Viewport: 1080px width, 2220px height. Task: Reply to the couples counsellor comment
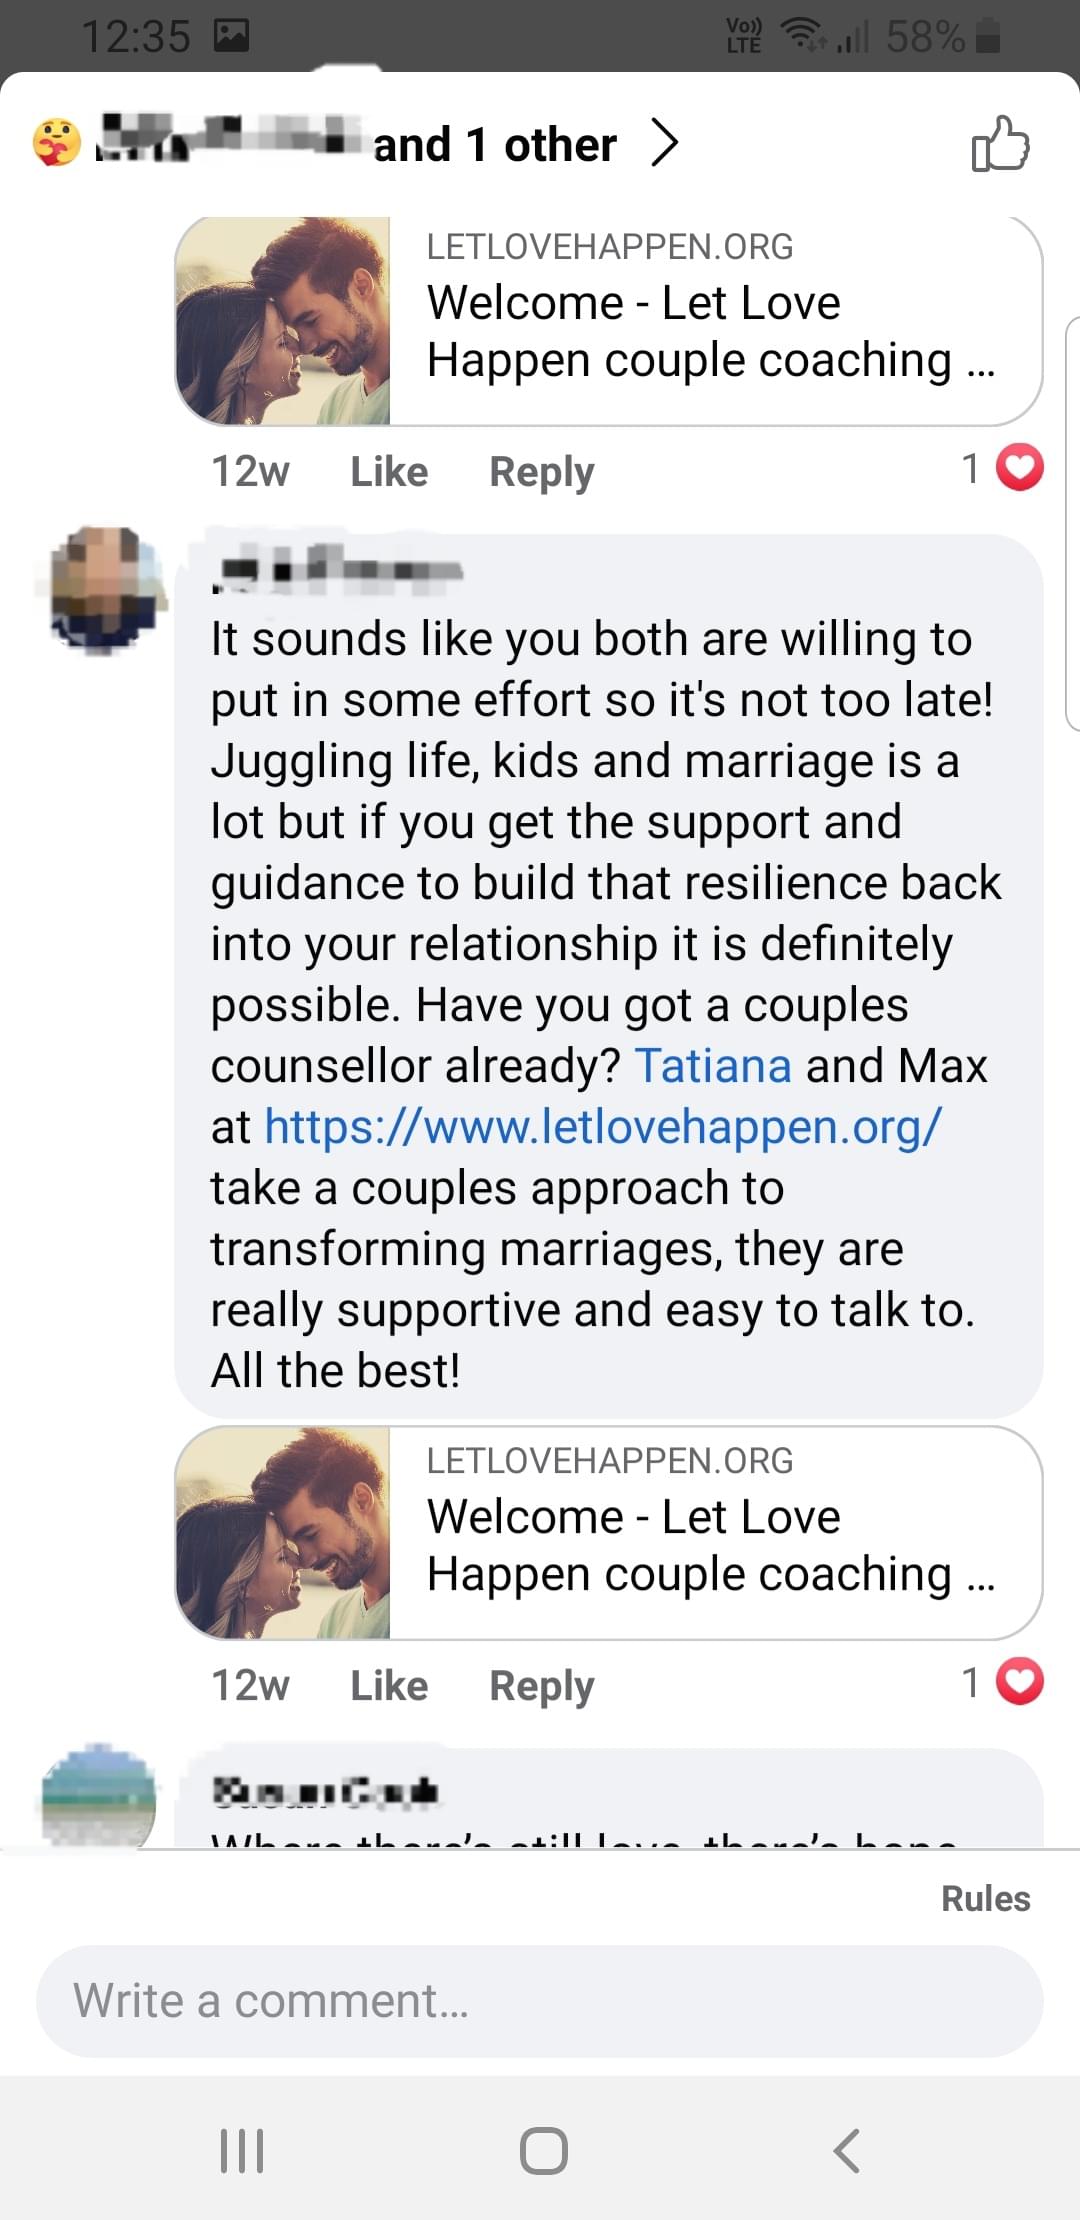pos(542,1686)
